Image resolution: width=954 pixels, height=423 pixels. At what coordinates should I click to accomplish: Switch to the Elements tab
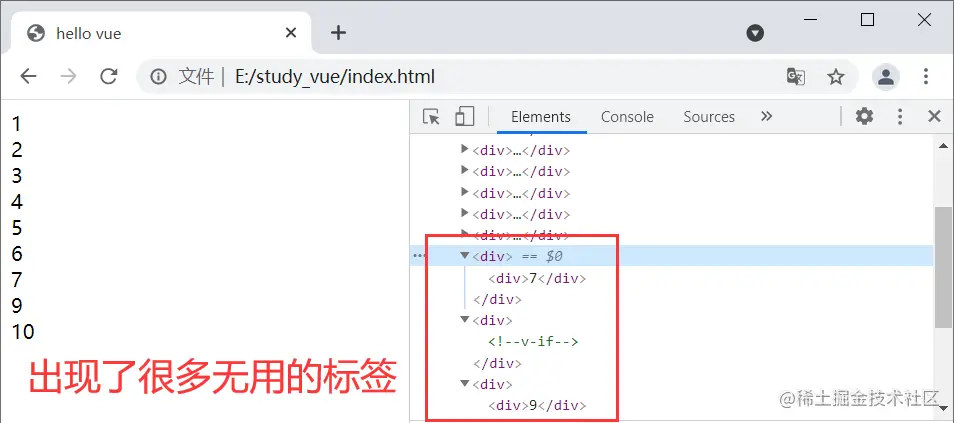(541, 117)
